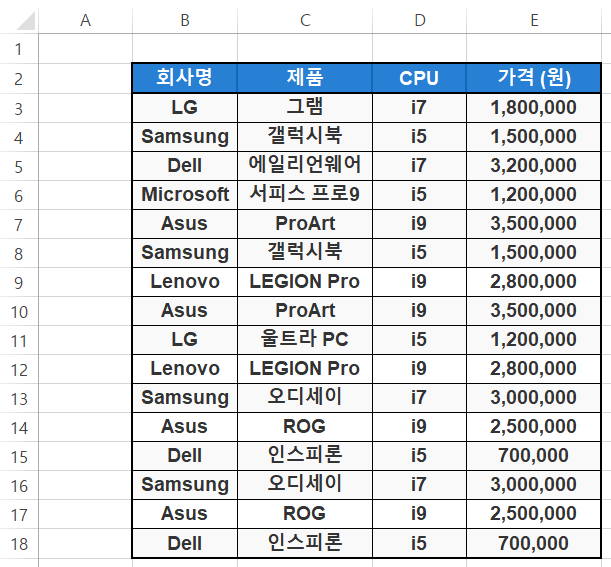Select row 2 header

coord(19,79)
